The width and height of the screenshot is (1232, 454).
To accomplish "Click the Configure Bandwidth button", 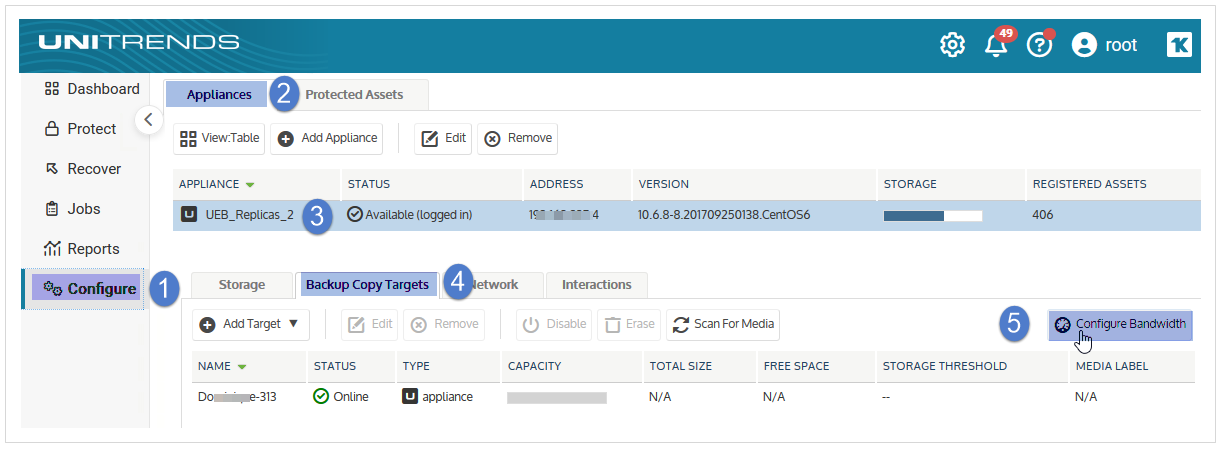I will click(1121, 324).
